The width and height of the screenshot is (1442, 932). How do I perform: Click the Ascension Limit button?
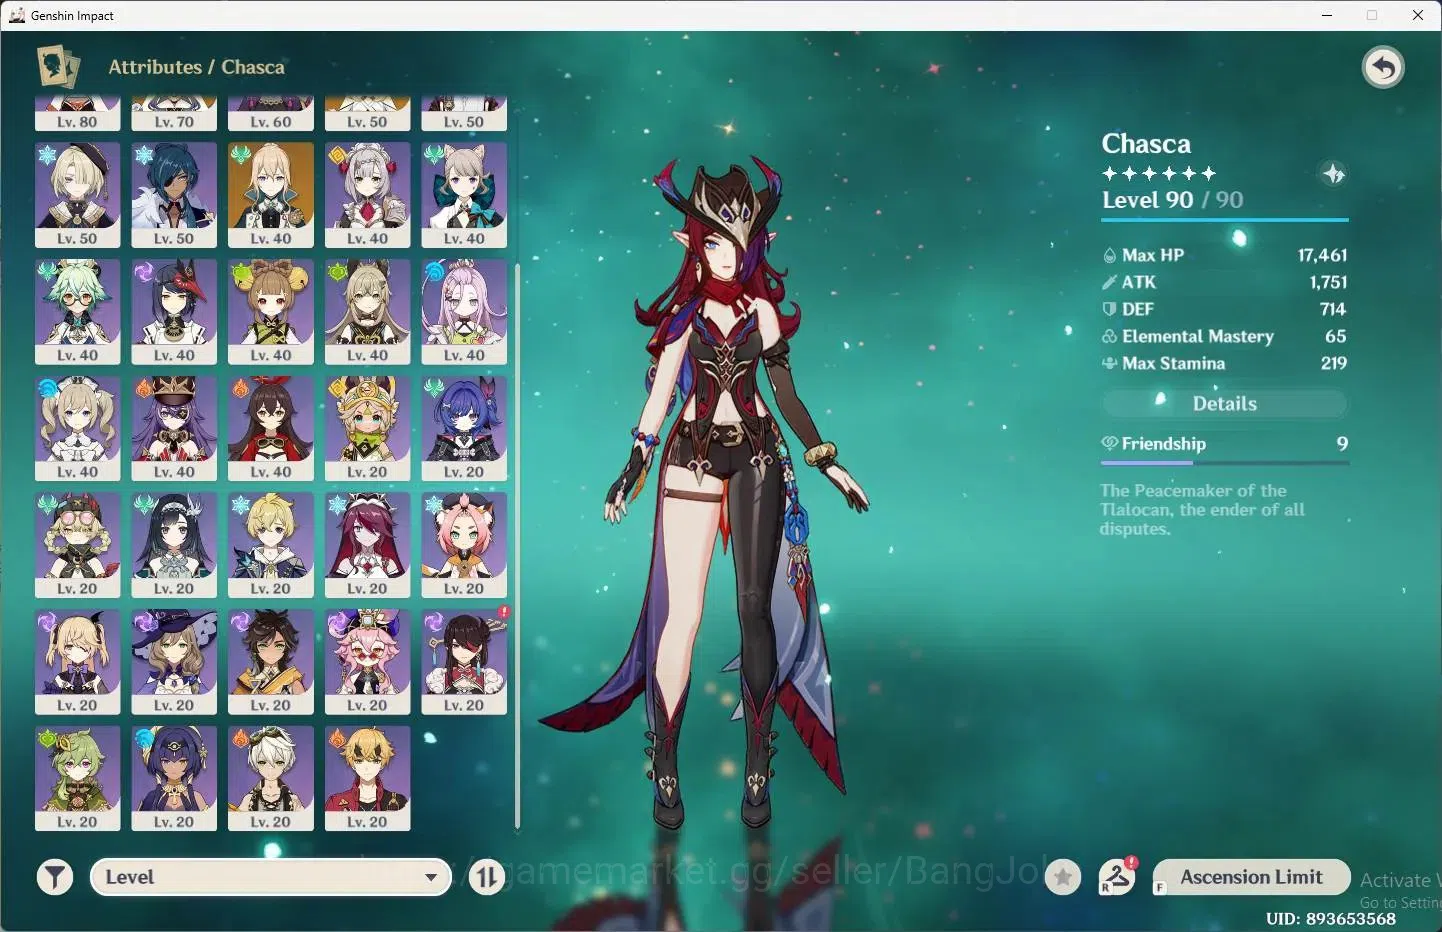tap(1251, 877)
